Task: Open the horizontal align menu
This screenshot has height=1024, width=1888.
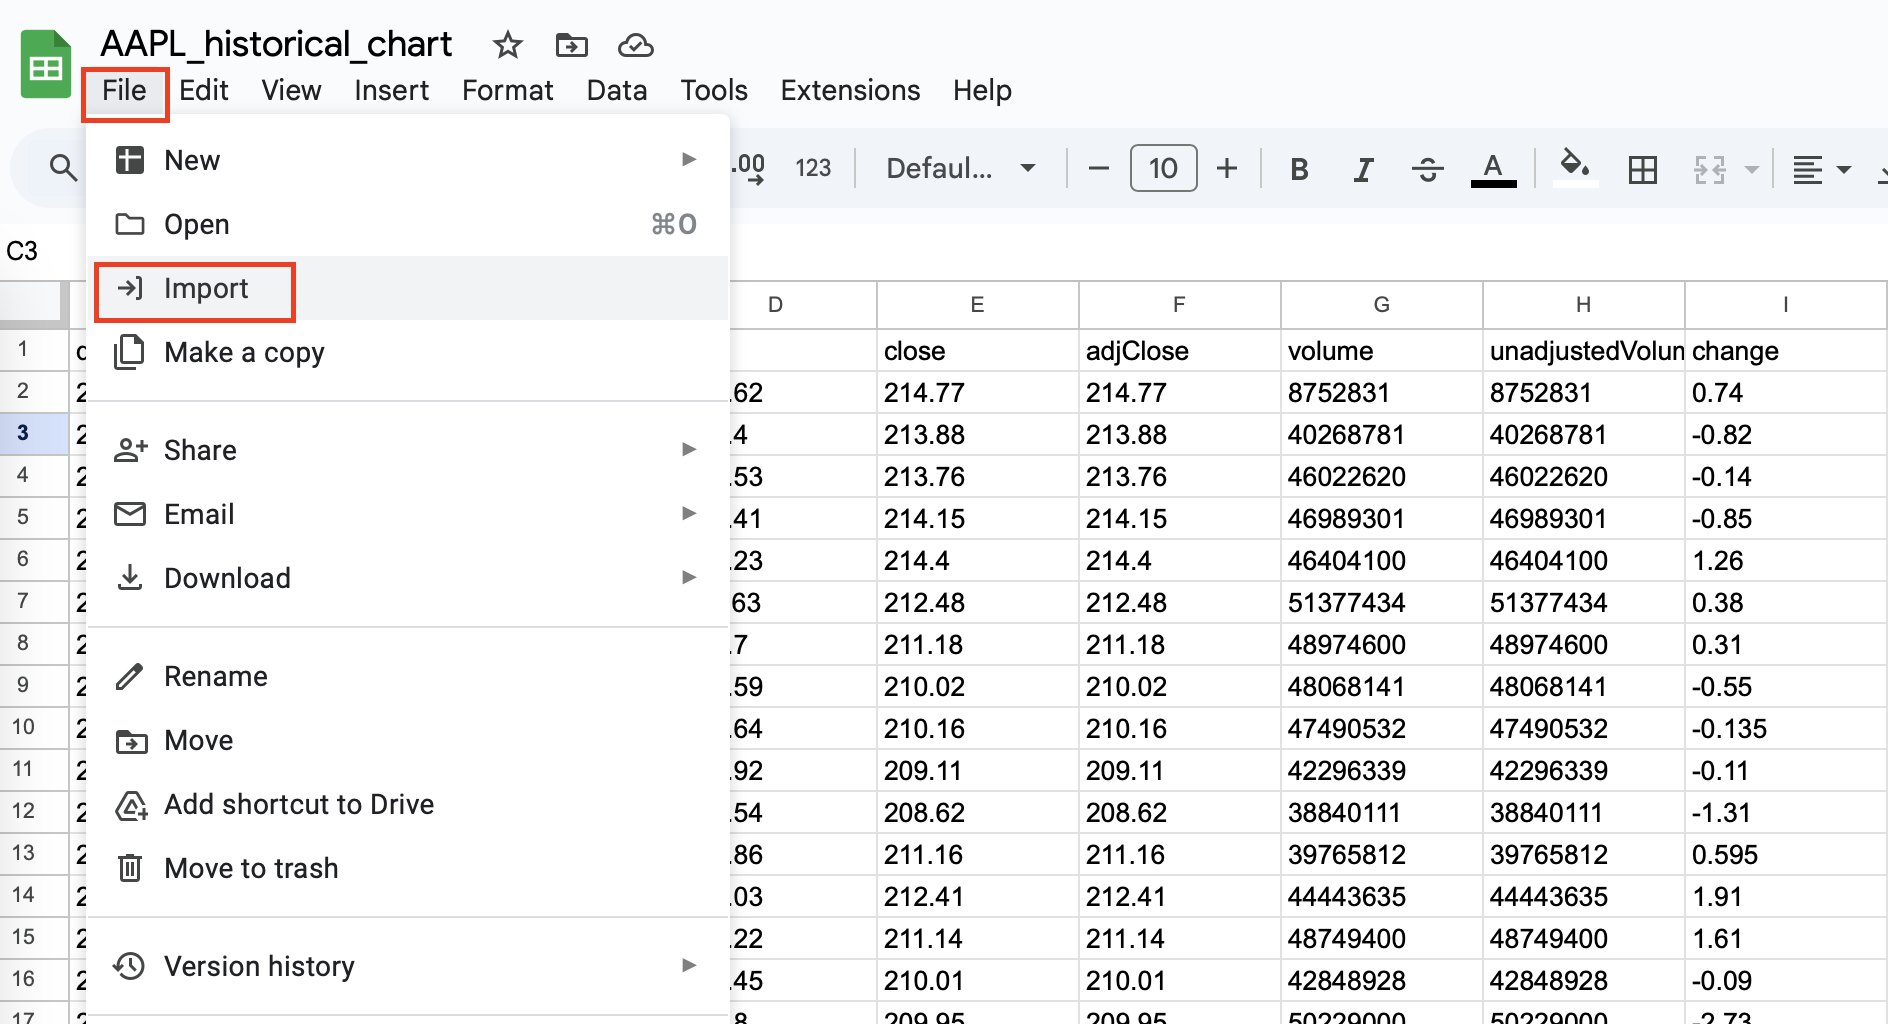Action: pos(1820,169)
